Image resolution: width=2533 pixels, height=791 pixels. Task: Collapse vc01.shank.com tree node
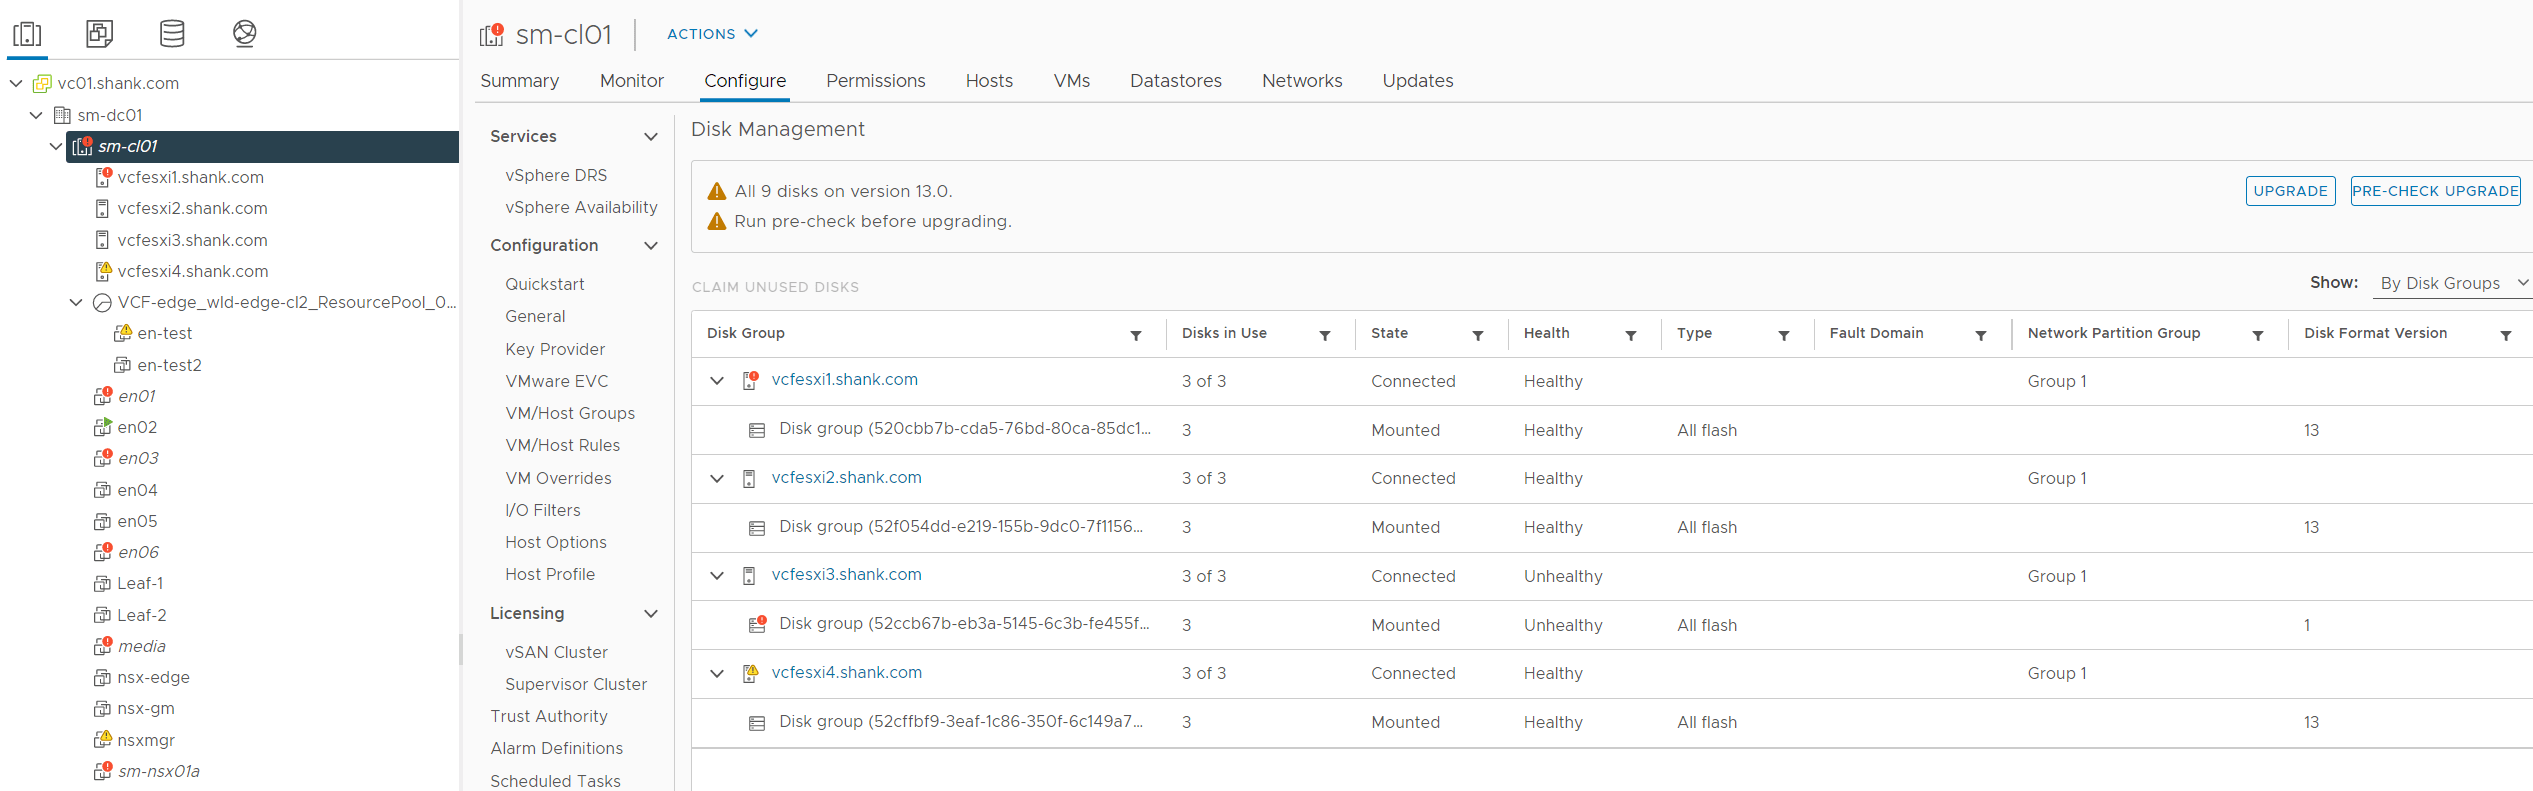coord(16,83)
